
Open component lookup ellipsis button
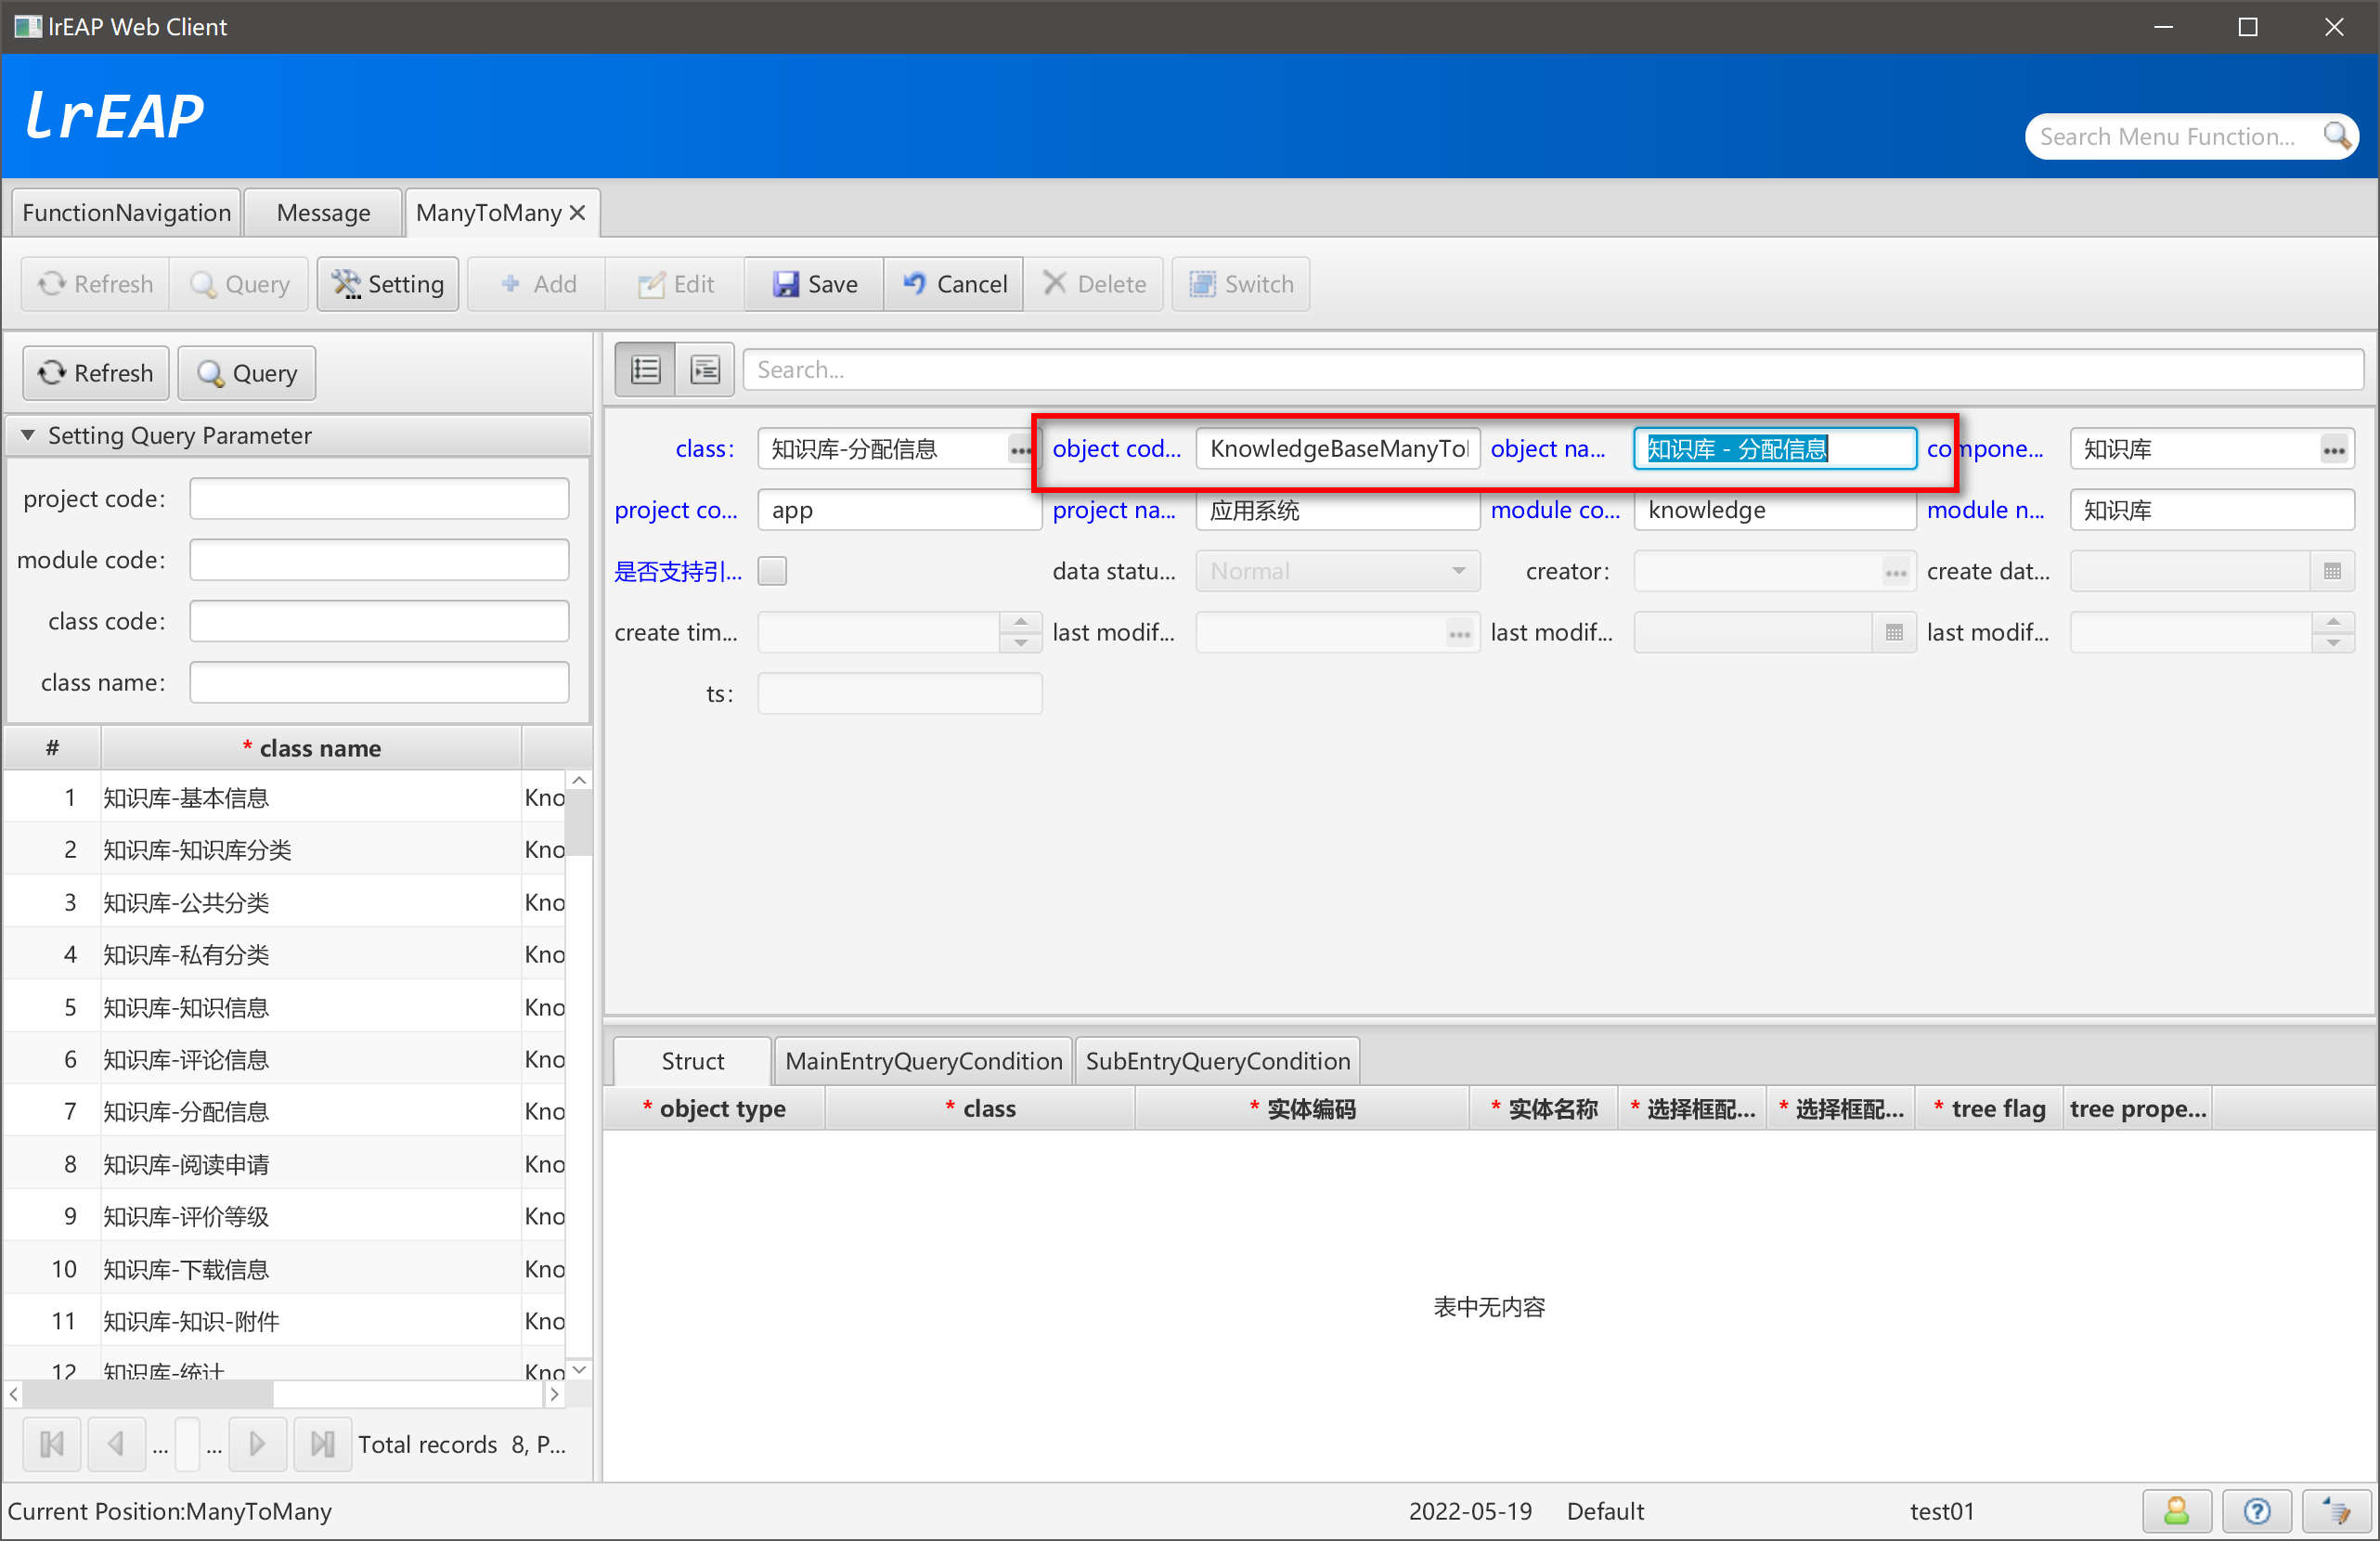(2334, 450)
